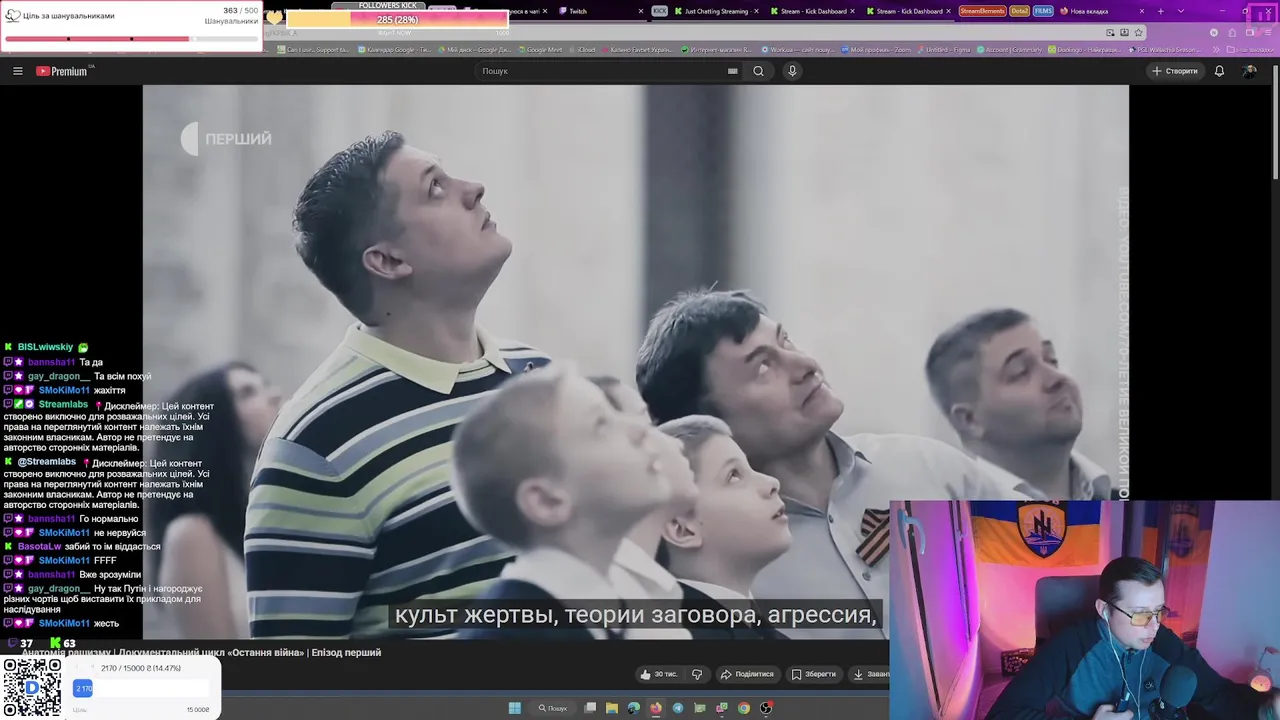Click the video title Анатомія рашизму
This screenshot has height=720, width=1280.
tap(201, 653)
